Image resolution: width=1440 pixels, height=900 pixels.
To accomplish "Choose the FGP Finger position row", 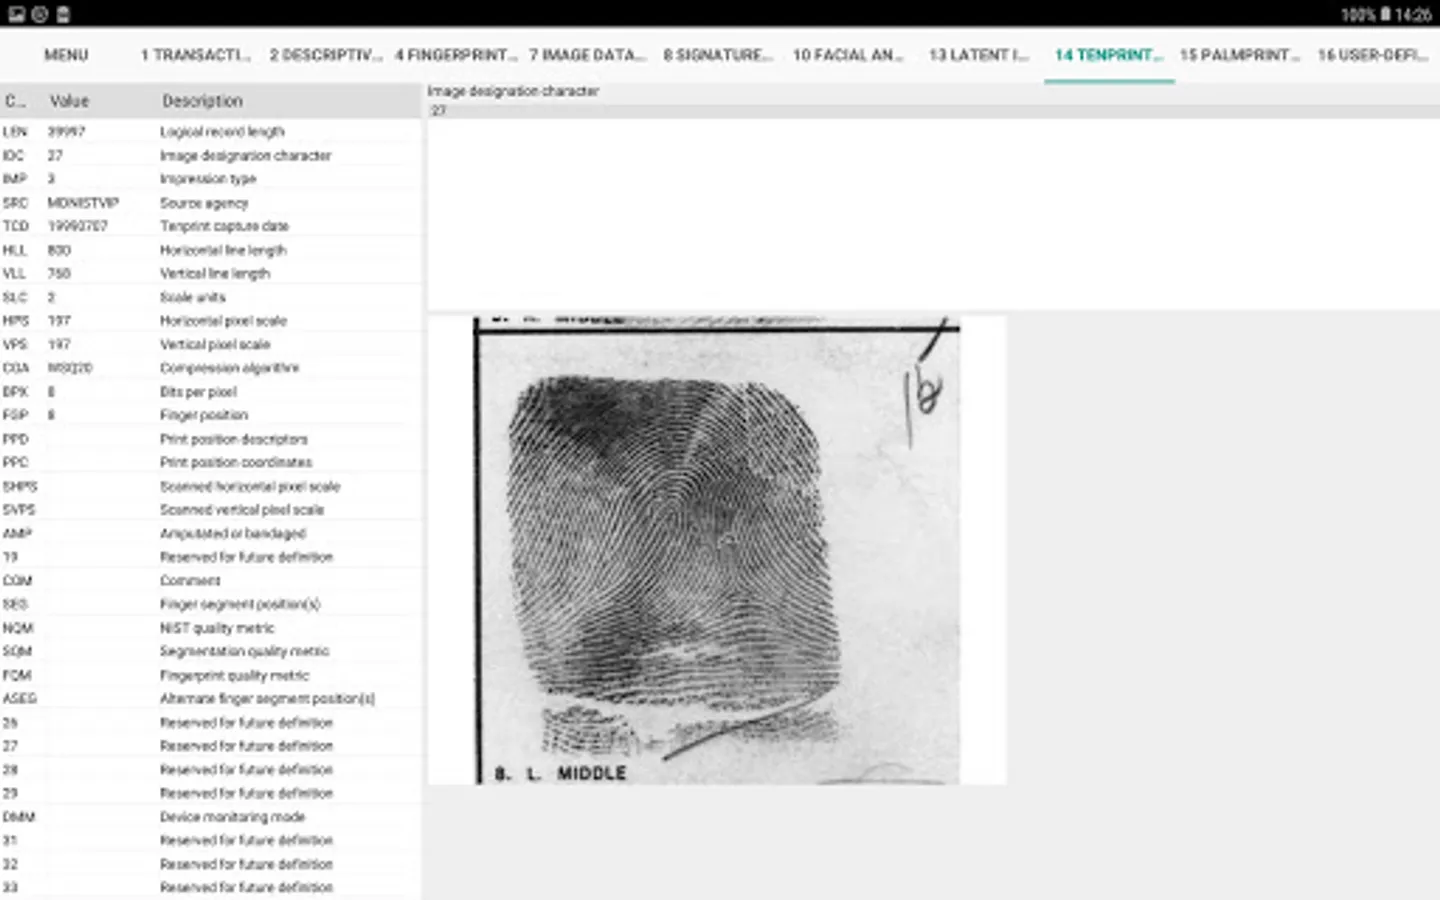I will (x=210, y=415).
